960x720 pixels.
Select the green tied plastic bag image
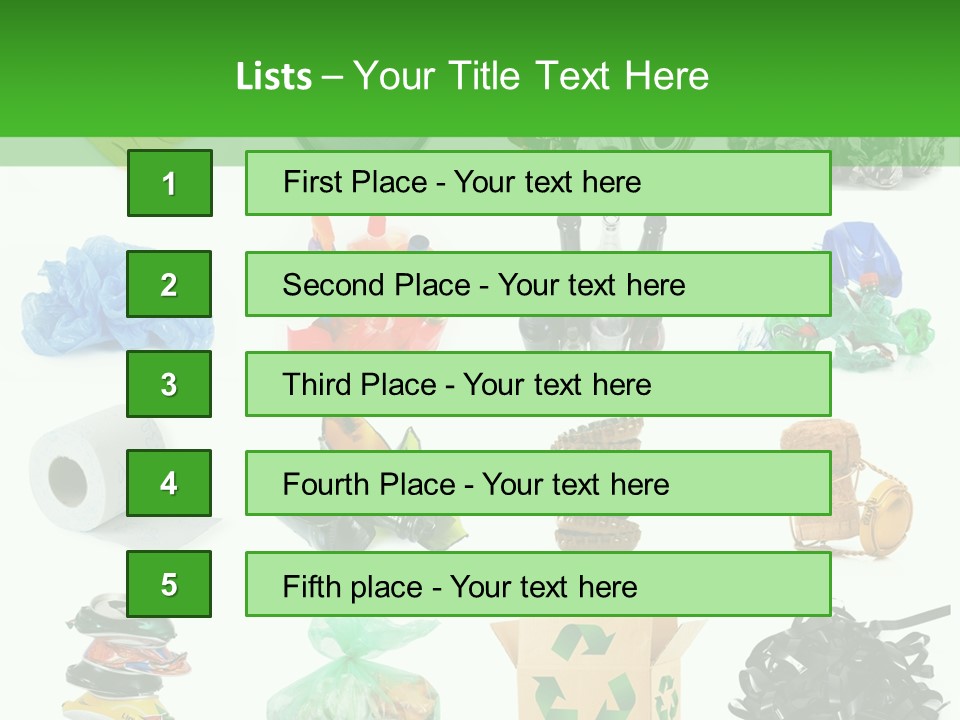click(x=354, y=669)
